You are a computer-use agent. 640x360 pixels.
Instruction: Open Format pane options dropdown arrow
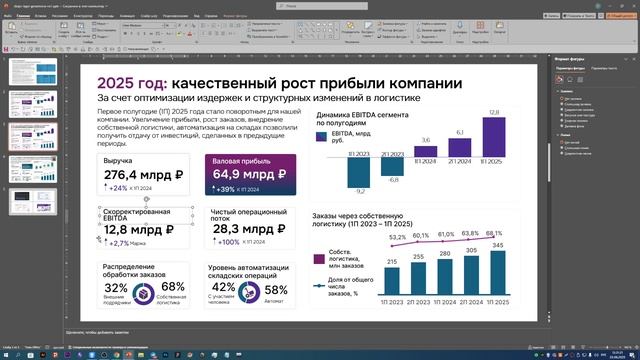pos(626,59)
